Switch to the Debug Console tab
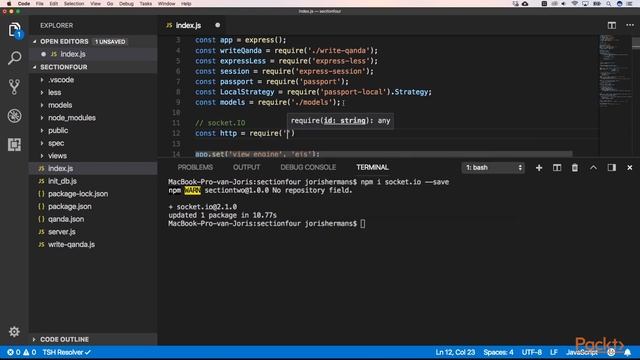This screenshot has height=360, width=640. point(308,167)
